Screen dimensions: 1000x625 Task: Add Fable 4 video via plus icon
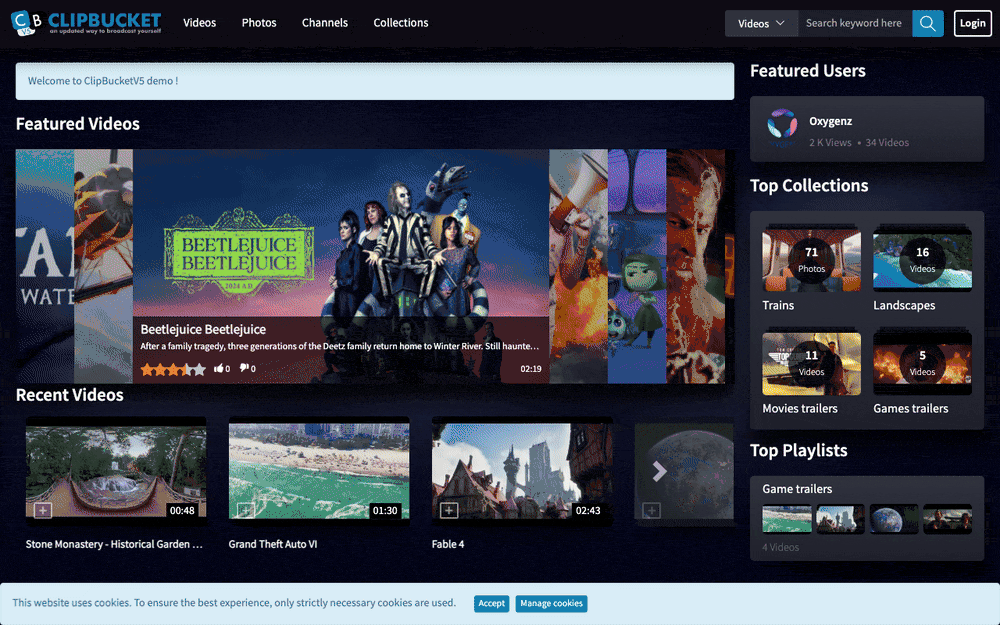click(x=449, y=510)
